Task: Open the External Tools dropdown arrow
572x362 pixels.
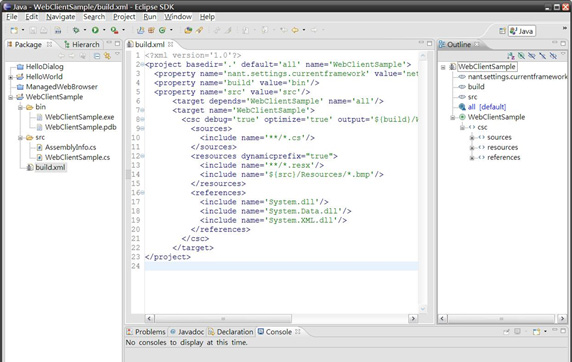Action: click(x=123, y=30)
